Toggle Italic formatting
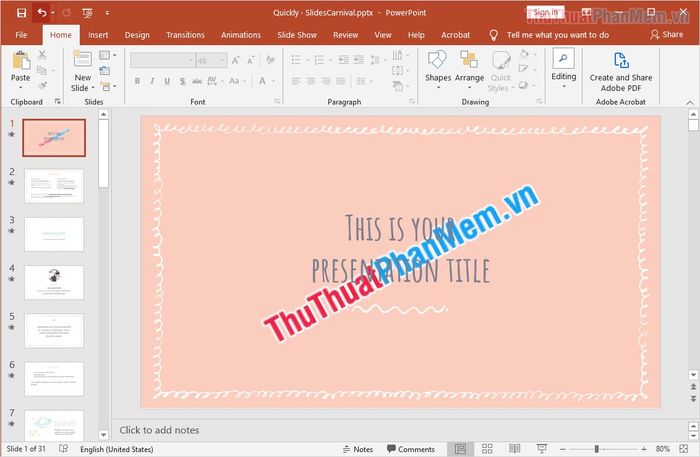This screenshot has width=700, height=457. tap(152, 81)
